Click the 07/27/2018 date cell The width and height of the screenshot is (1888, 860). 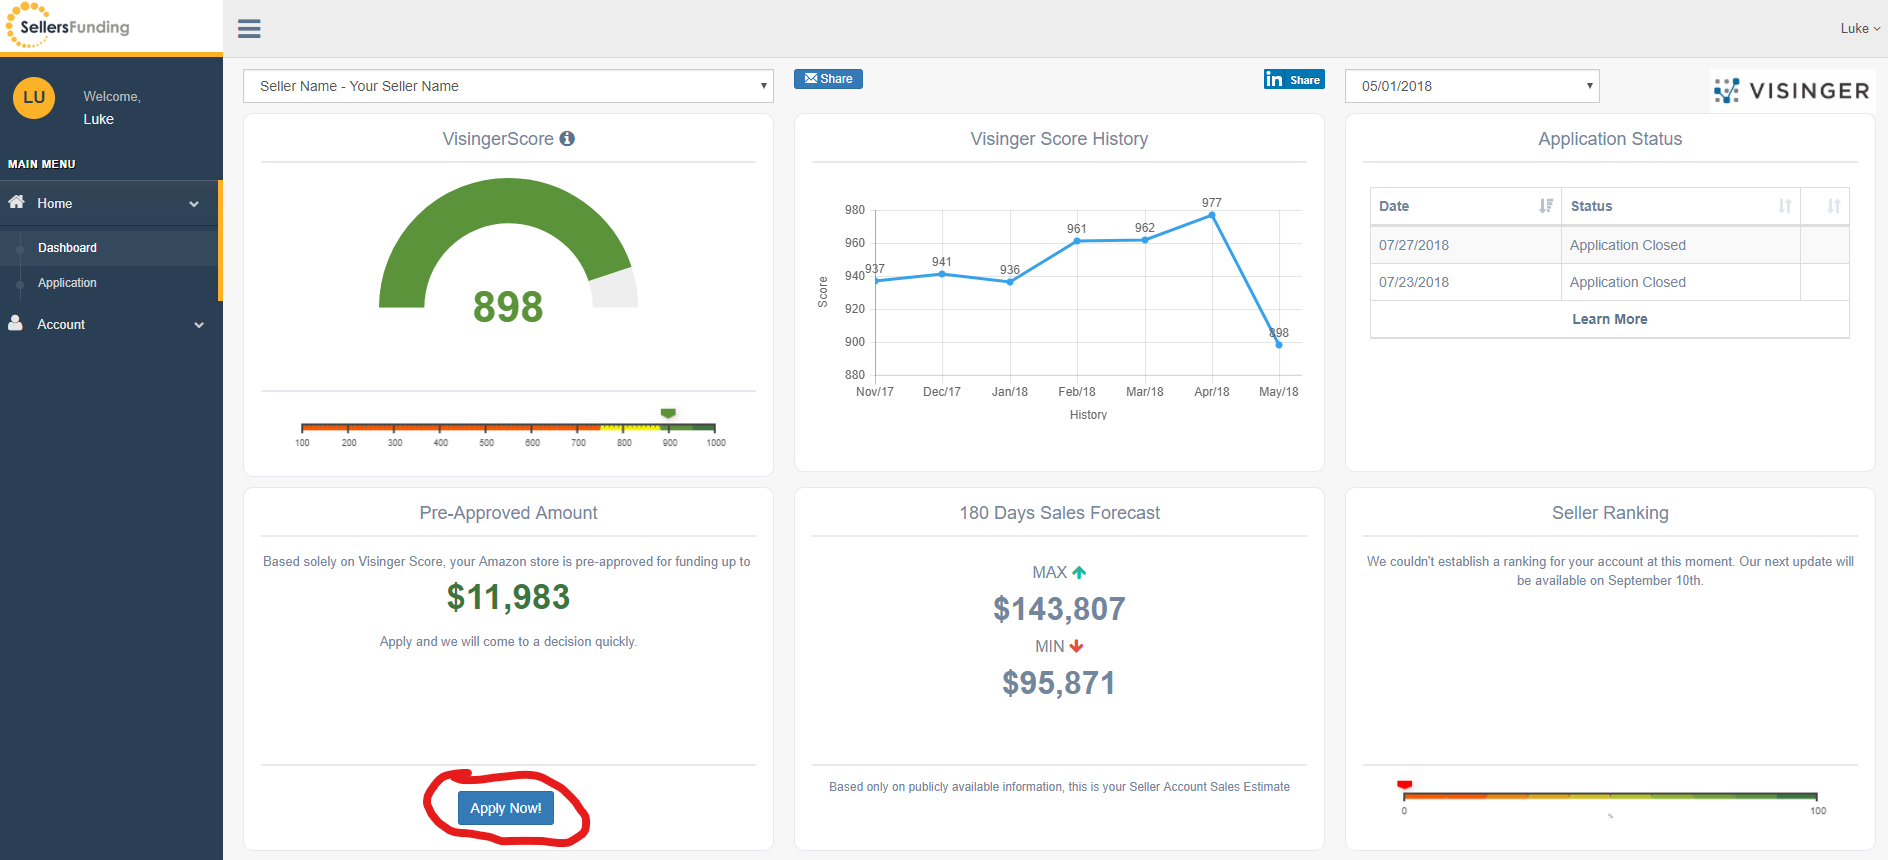click(x=1465, y=245)
